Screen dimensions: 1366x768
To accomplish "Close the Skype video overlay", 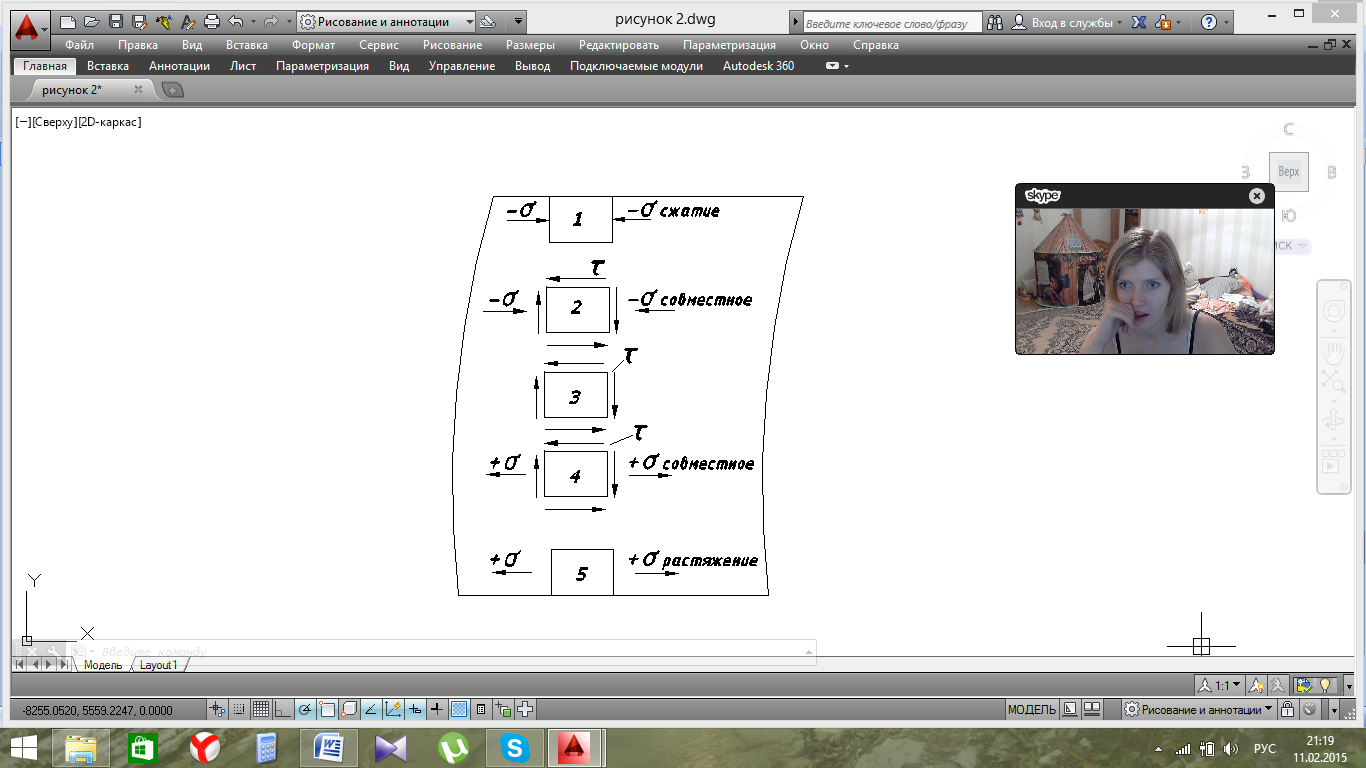I will pos(1257,196).
